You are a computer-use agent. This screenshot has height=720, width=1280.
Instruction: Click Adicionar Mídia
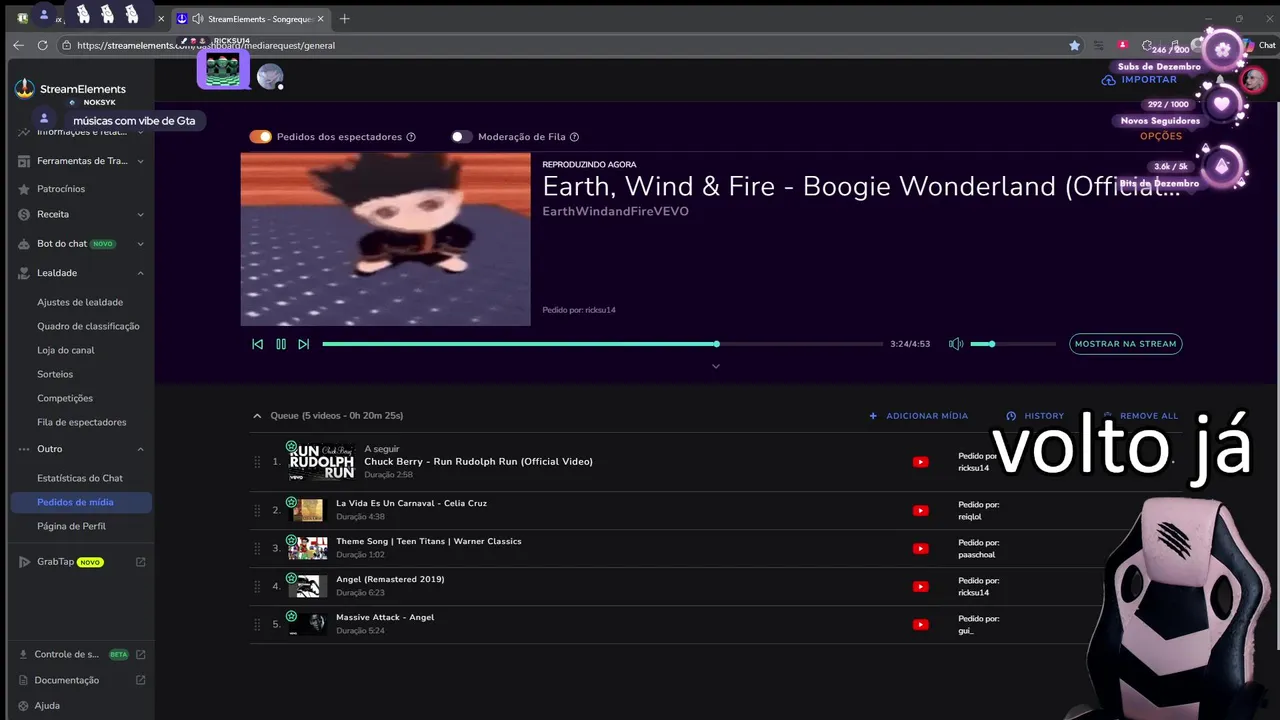918,416
